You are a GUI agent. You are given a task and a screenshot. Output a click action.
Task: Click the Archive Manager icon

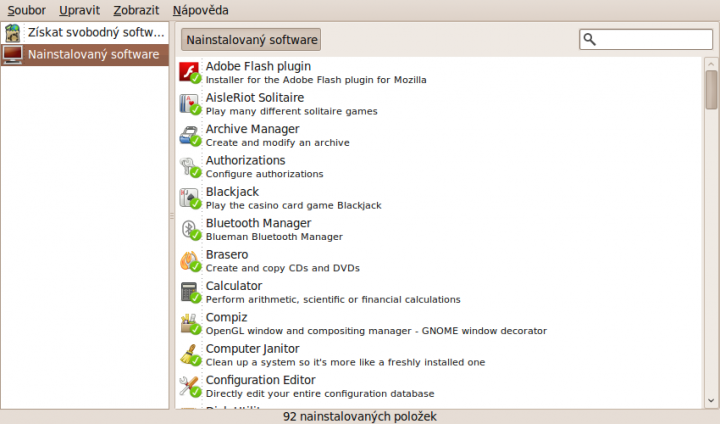[x=190, y=136]
